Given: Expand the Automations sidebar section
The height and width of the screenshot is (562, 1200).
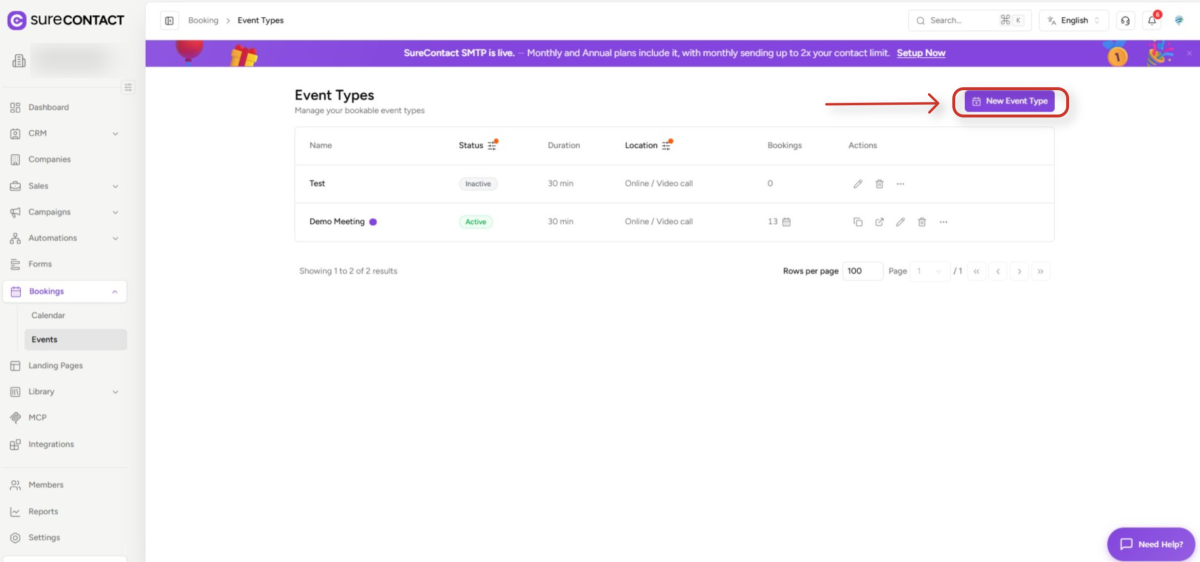Looking at the screenshot, I should (x=65, y=238).
